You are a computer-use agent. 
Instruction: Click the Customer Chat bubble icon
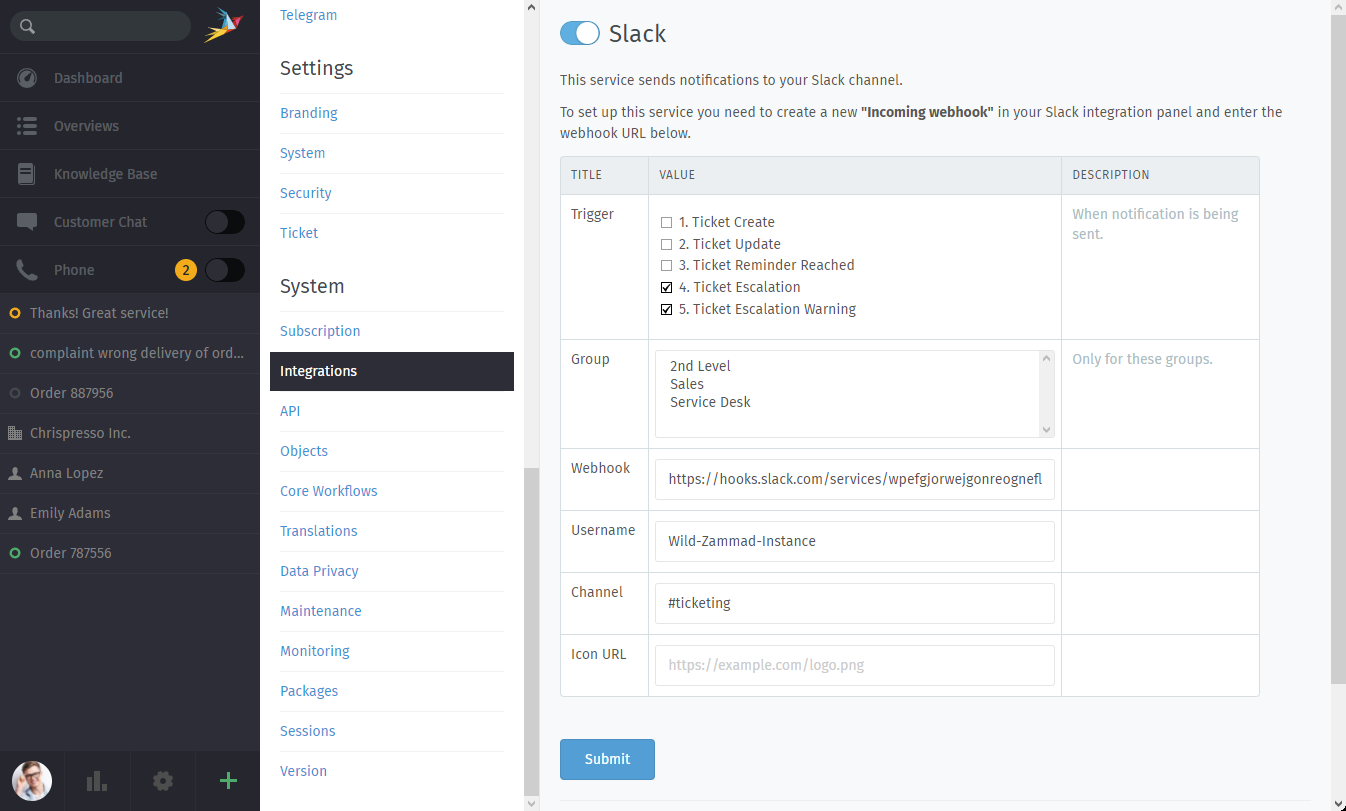click(x=27, y=222)
